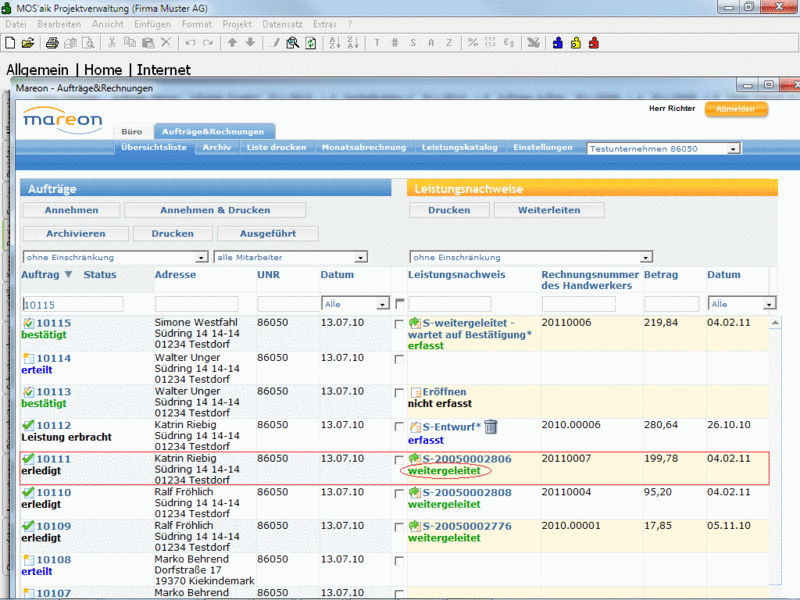Switch to the Archiv tab

[x=217, y=147]
